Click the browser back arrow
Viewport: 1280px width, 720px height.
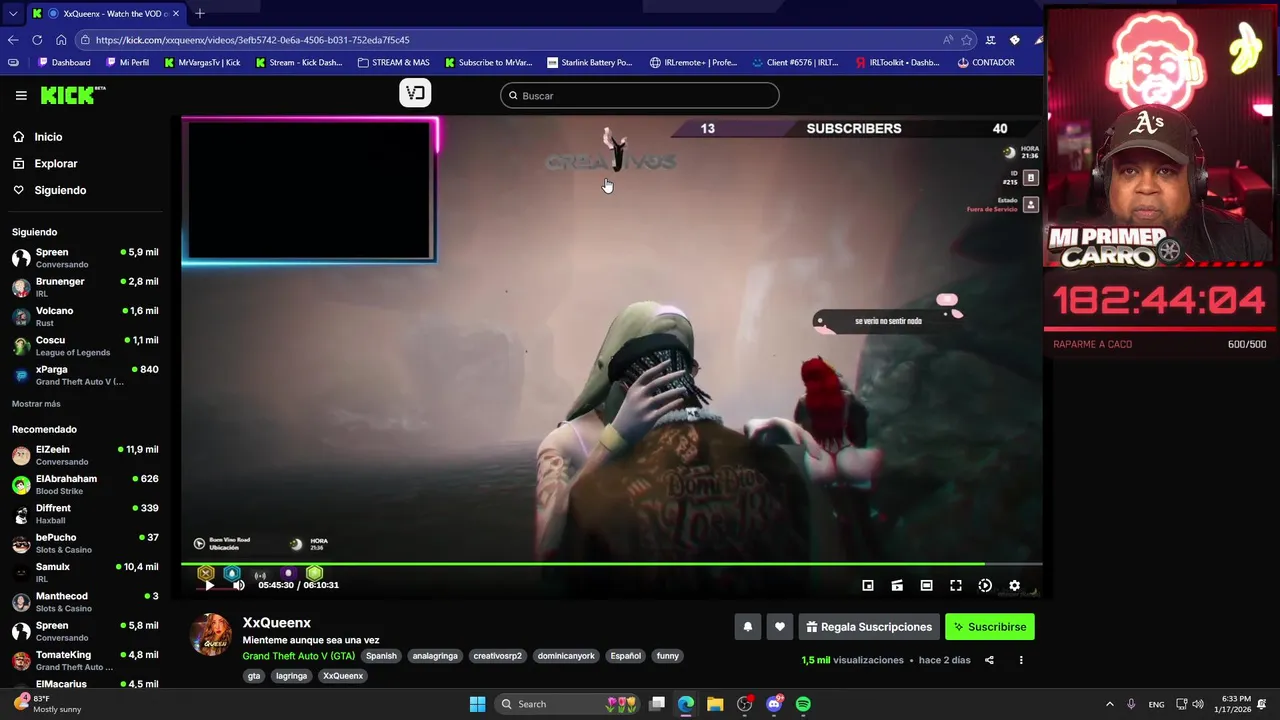tap(13, 40)
